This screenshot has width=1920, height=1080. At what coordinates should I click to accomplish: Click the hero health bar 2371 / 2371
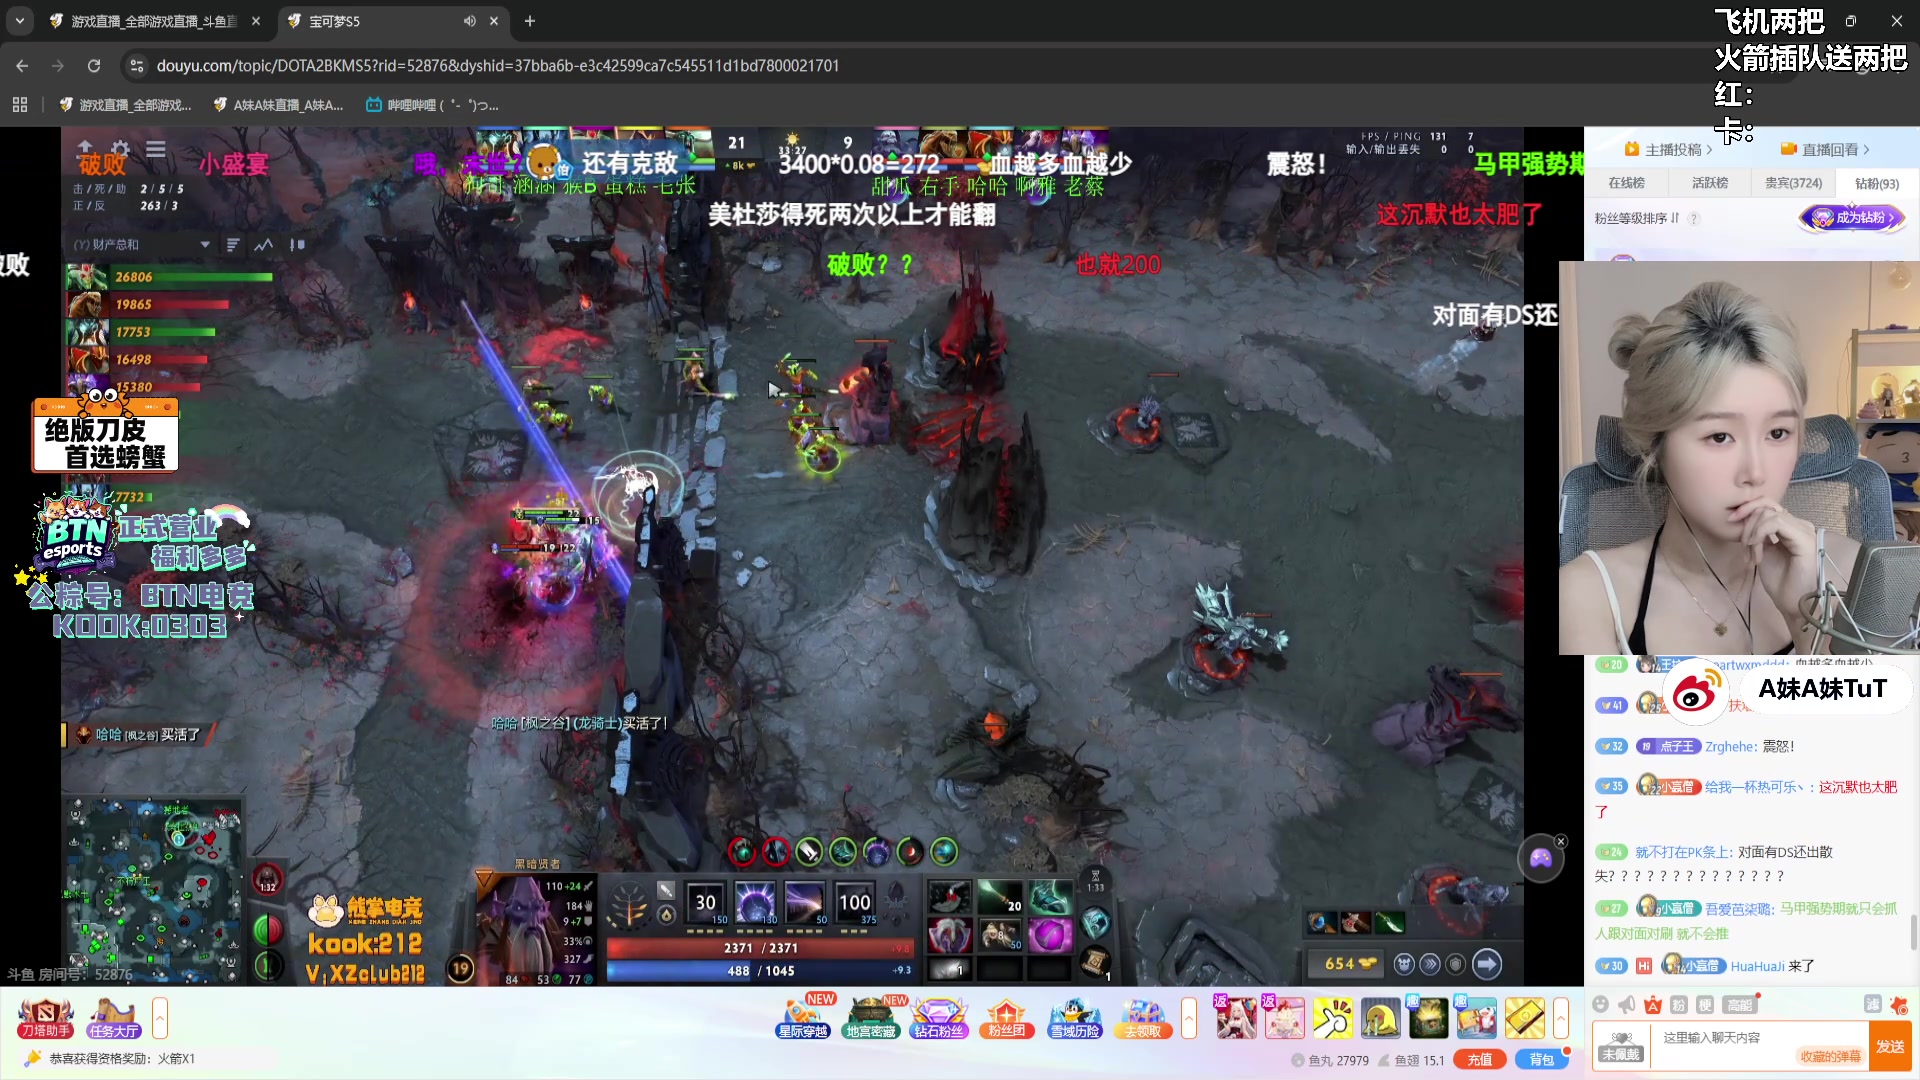[x=760, y=948]
